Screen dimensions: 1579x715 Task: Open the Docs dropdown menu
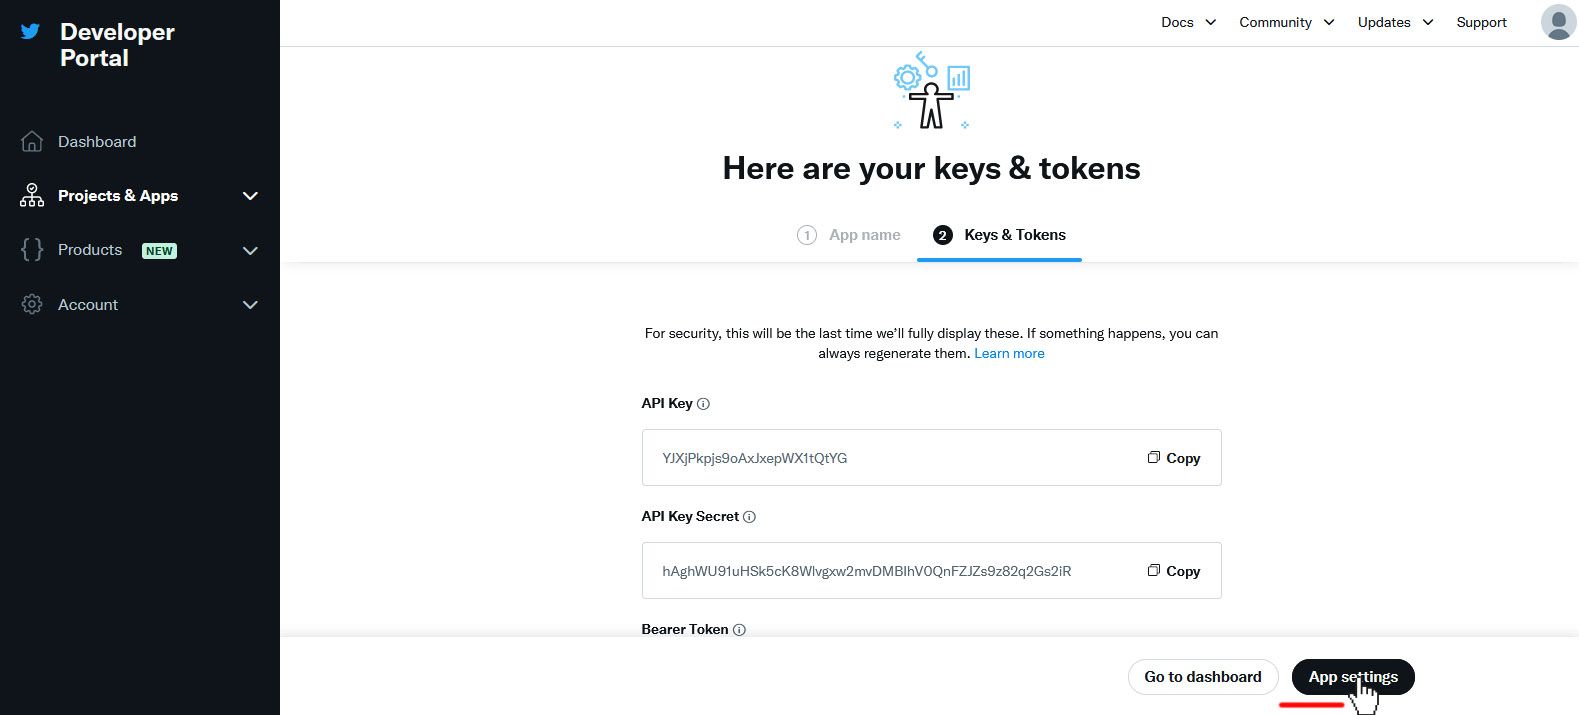coord(1188,22)
